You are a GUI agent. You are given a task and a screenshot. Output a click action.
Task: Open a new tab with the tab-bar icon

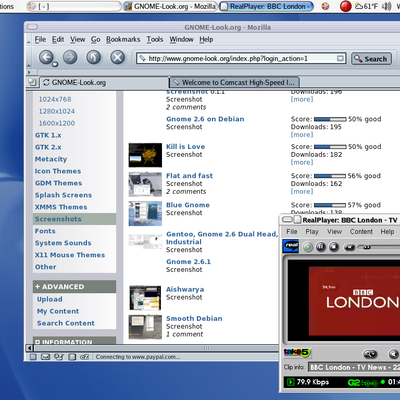click(x=32, y=82)
